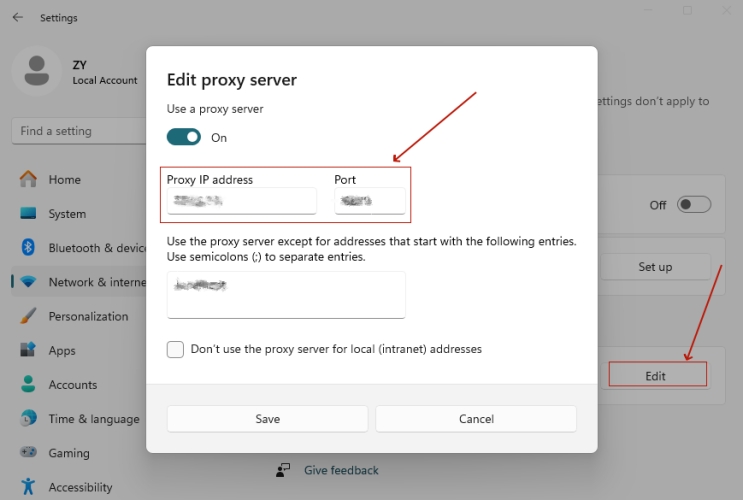Open the Accounts person icon
The width and height of the screenshot is (743, 500).
(28, 385)
